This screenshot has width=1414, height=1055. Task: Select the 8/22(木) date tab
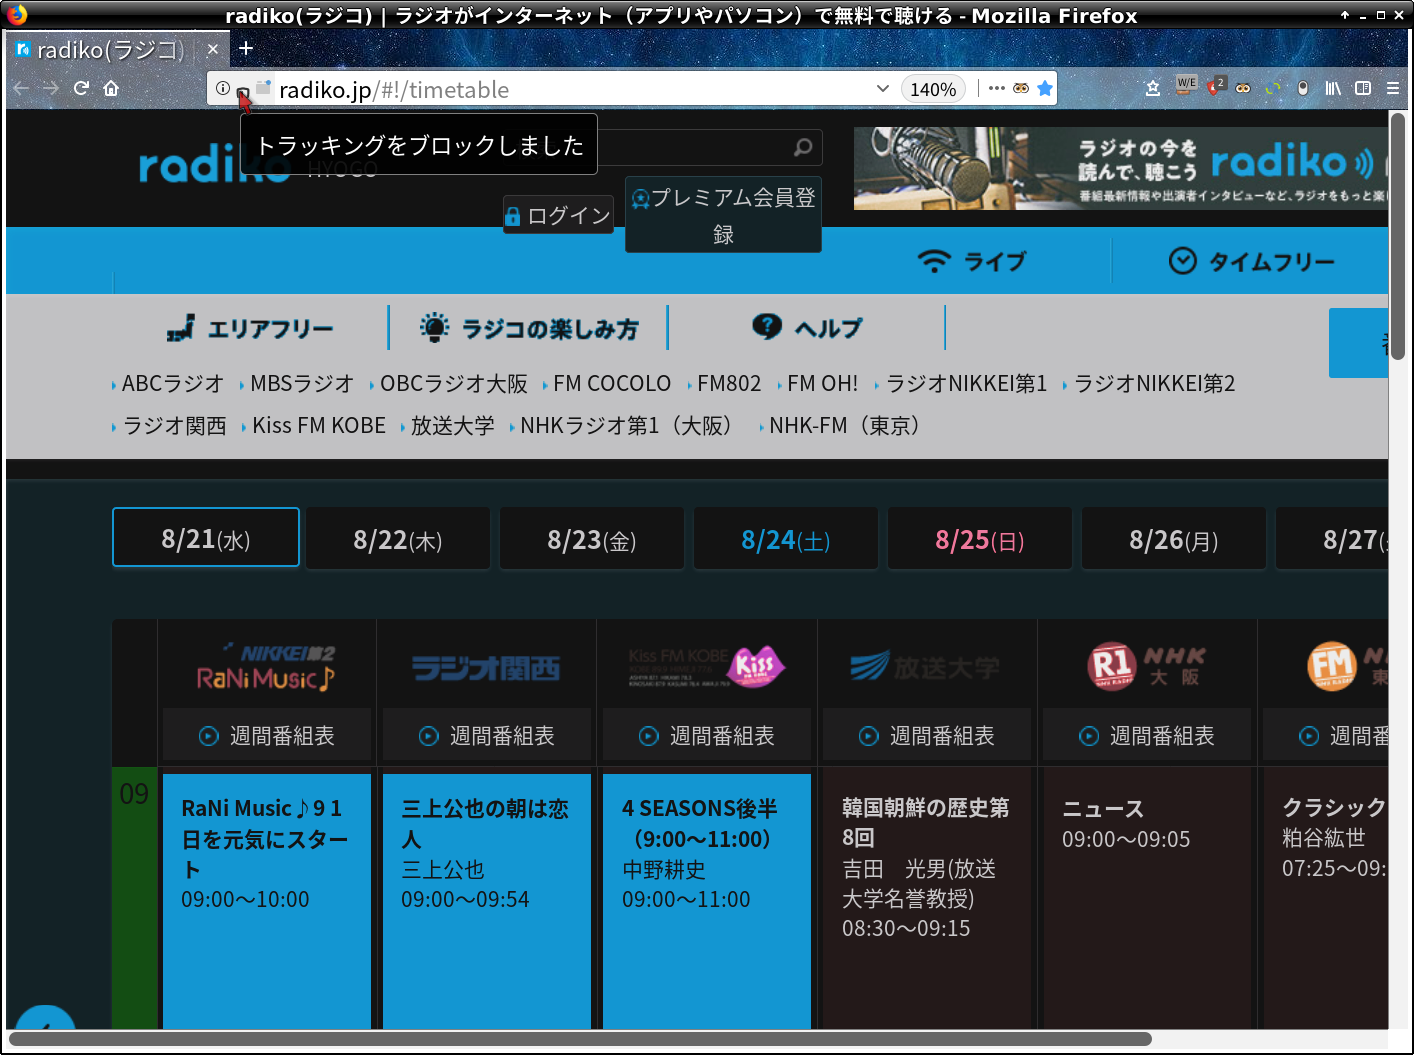click(x=398, y=539)
